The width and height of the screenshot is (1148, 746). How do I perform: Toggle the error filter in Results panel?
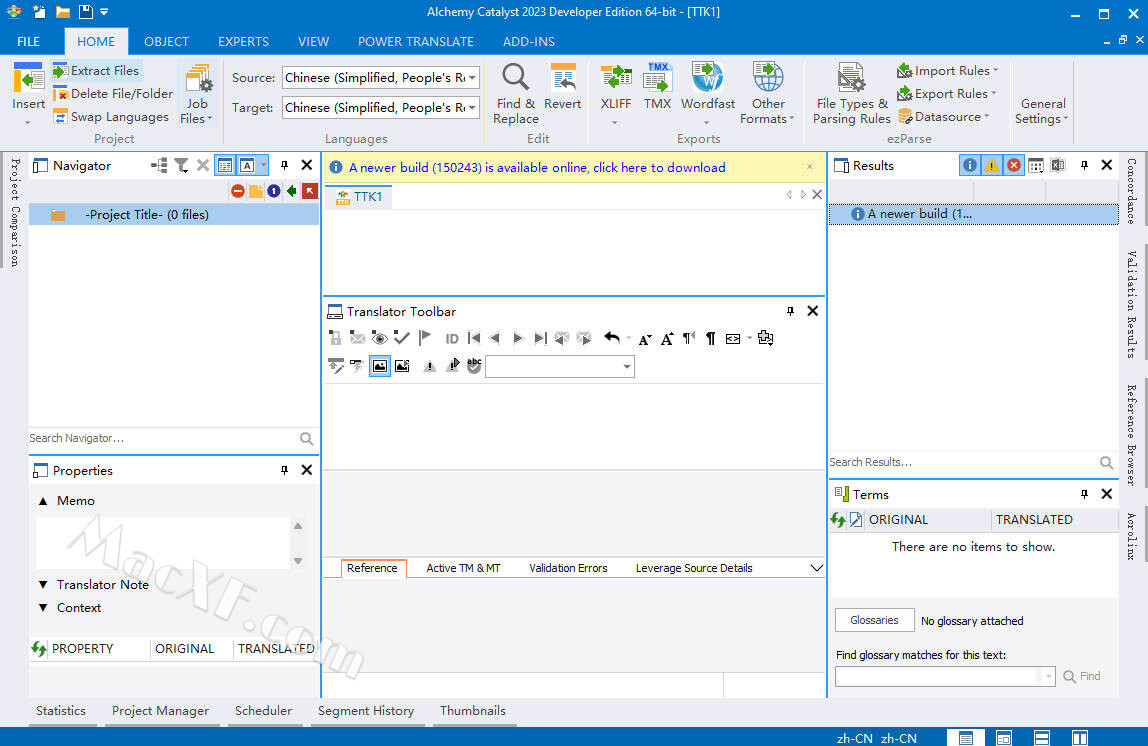(x=1014, y=166)
